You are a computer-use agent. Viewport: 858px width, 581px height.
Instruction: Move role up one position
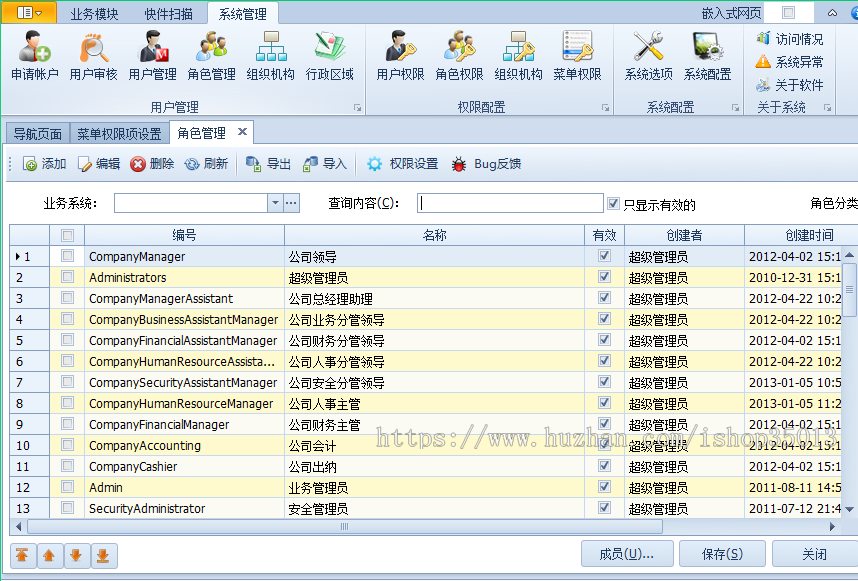click(x=49, y=556)
